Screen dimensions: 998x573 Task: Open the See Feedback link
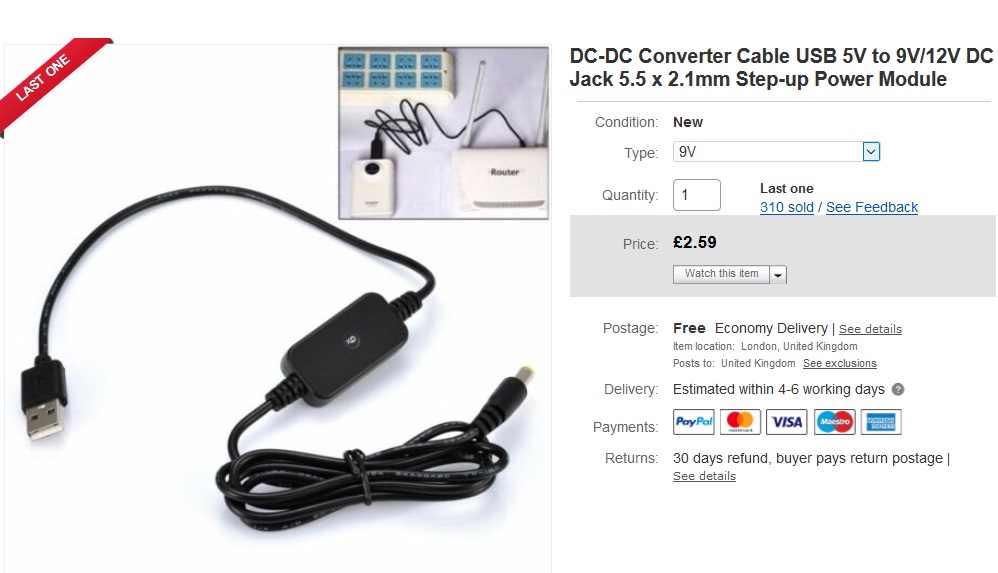[x=872, y=208]
